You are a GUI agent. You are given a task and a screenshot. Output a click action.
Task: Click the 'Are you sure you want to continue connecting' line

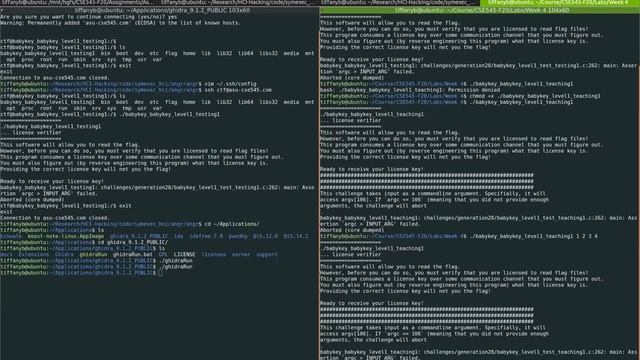coord(89,17)
